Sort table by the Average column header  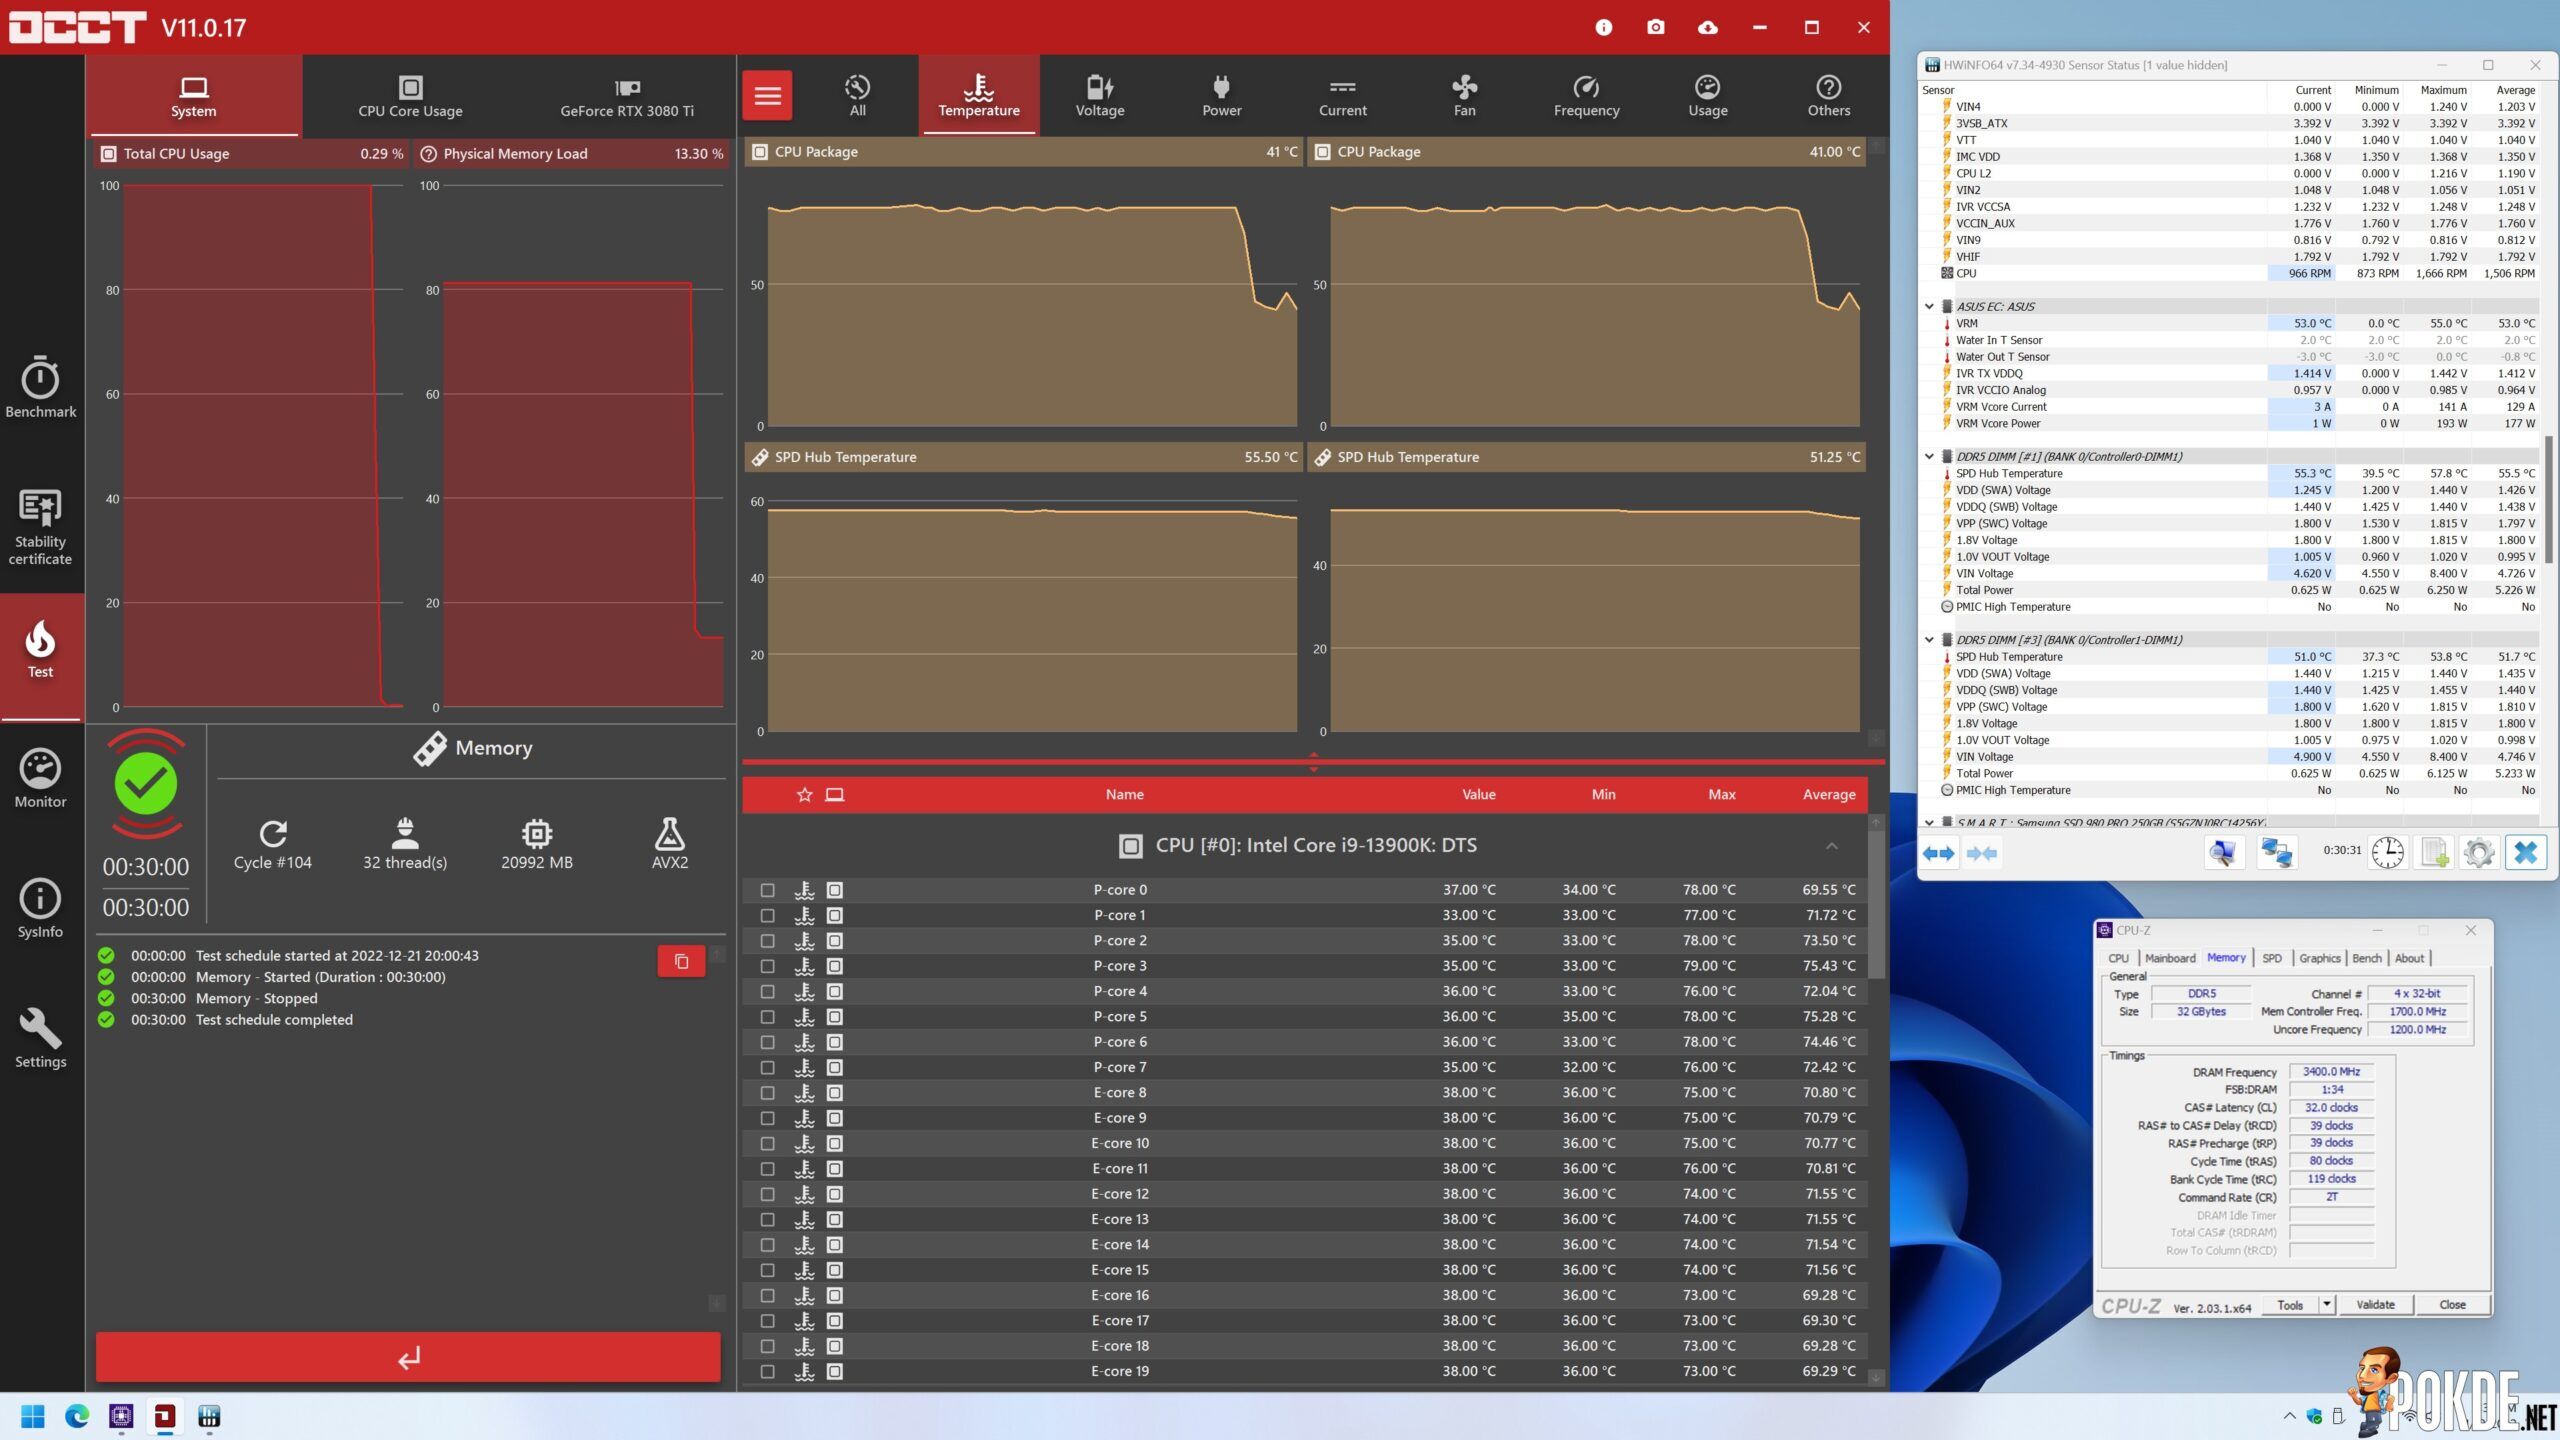pos(1828,794)
